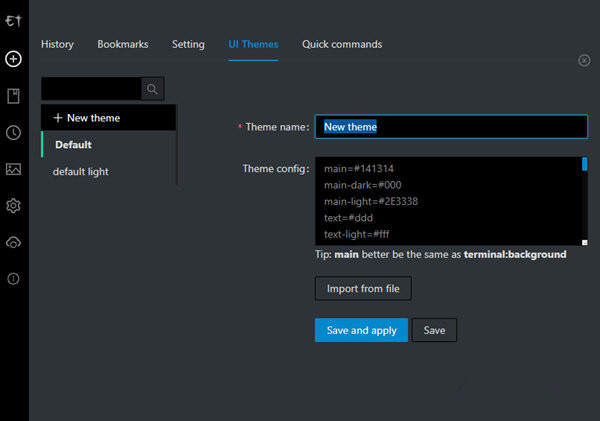Switch to the Bookmarks tab

click(123, 45)
